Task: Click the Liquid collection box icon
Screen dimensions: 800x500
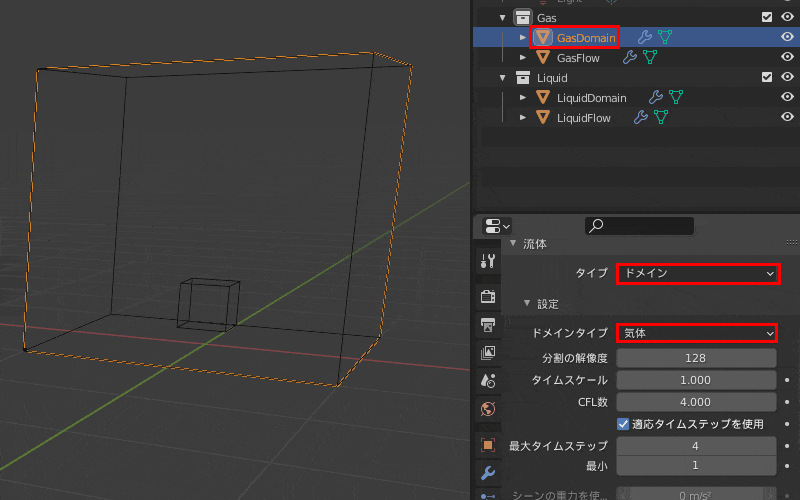Action: coord(522,78)
